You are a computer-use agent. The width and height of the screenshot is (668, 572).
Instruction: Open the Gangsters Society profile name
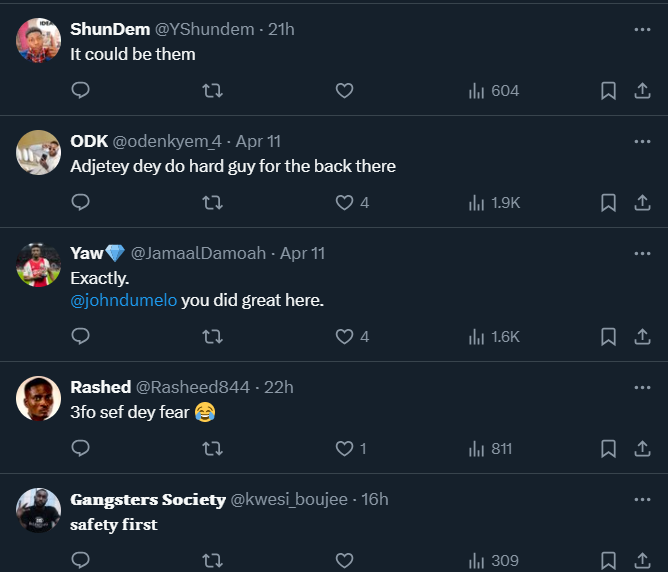[148, 499]
